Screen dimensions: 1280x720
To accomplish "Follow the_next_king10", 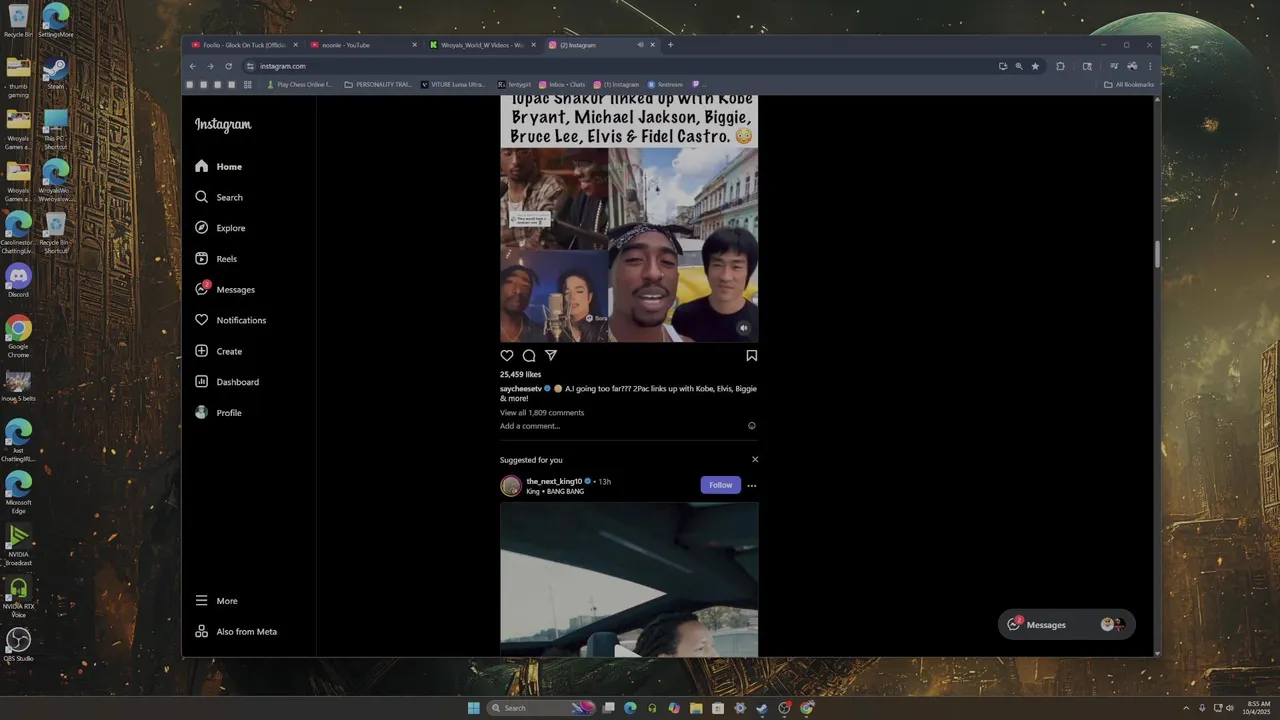I will [x=721, y=485].
